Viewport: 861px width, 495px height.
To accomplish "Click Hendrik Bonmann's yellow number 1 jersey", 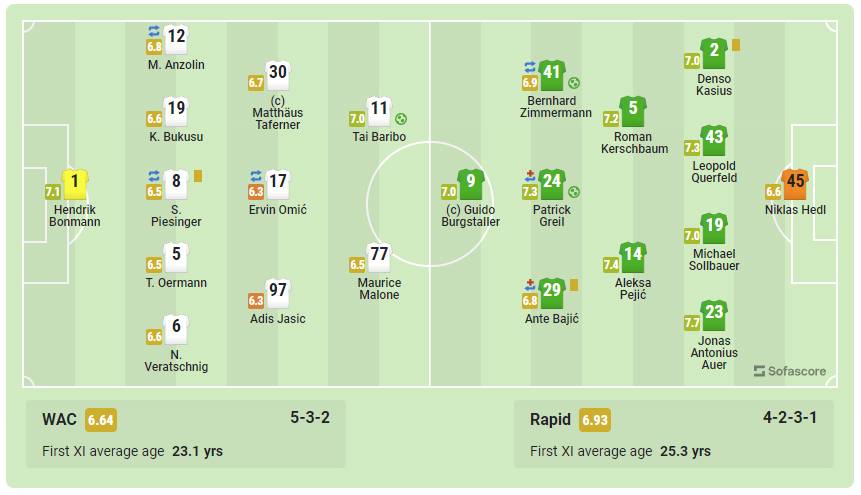I will [75, 185].
